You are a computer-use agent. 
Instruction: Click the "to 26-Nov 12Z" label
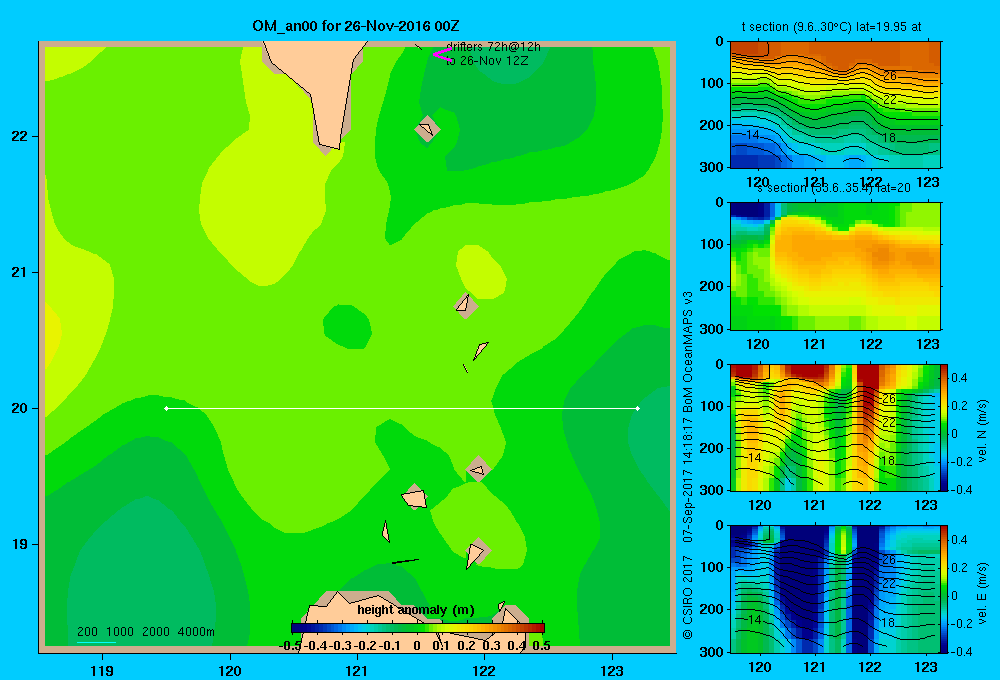point(487,61)
